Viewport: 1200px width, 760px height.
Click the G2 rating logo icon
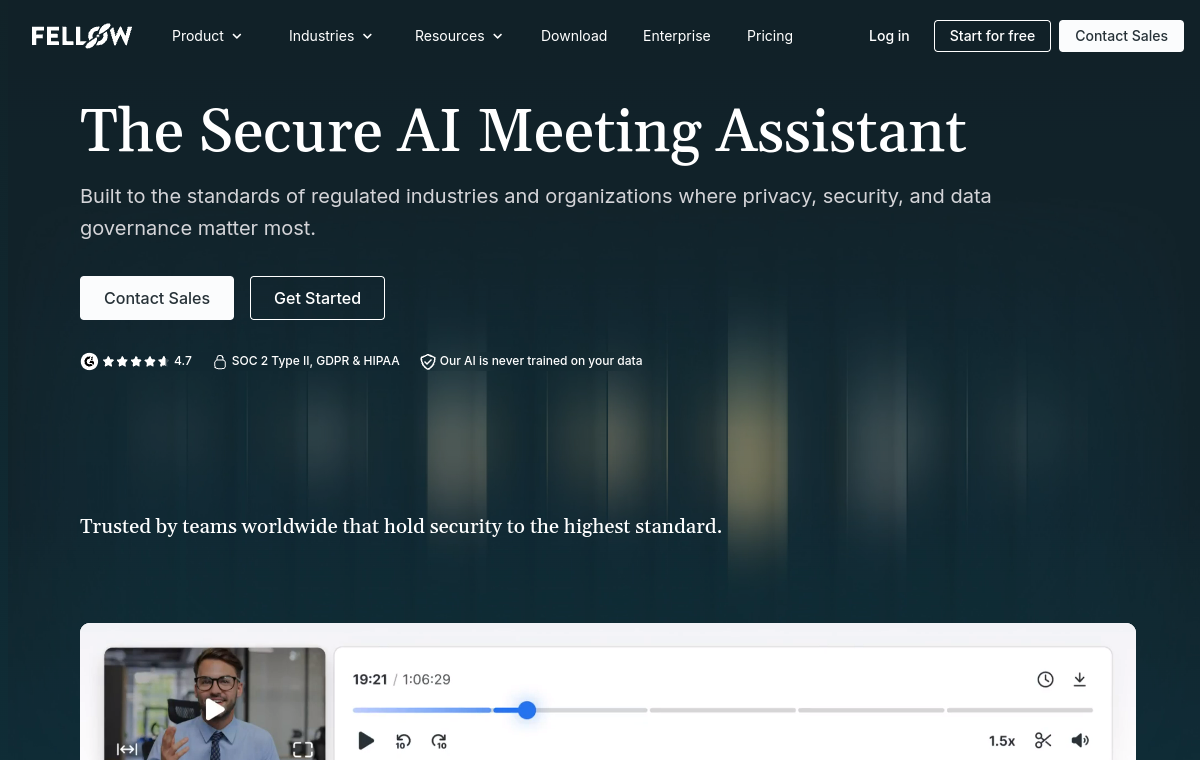[x=89, y=361]
